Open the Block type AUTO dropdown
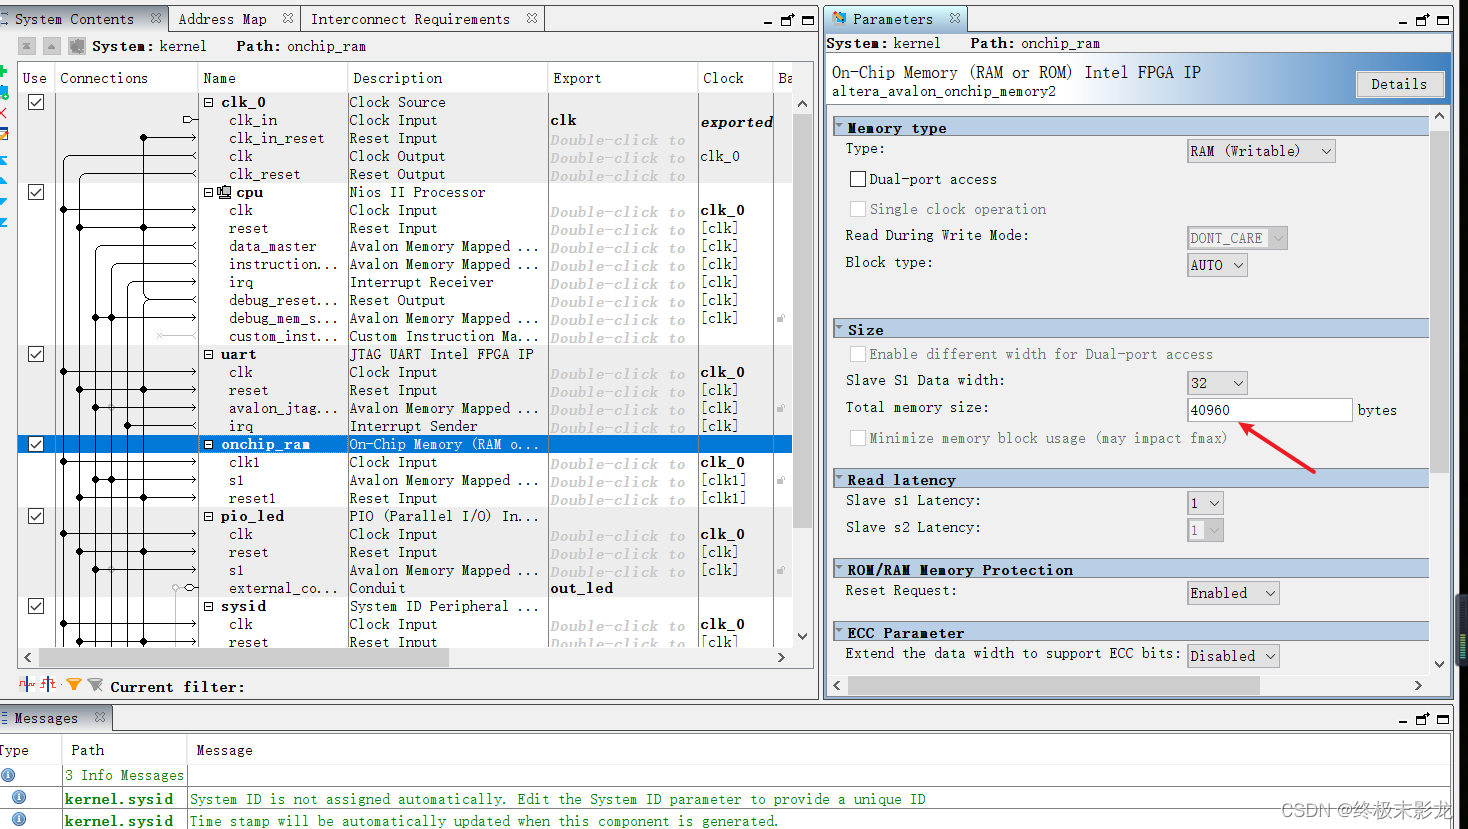The height and width of the screenshot is (829, 1468). tap(1217, 265)
